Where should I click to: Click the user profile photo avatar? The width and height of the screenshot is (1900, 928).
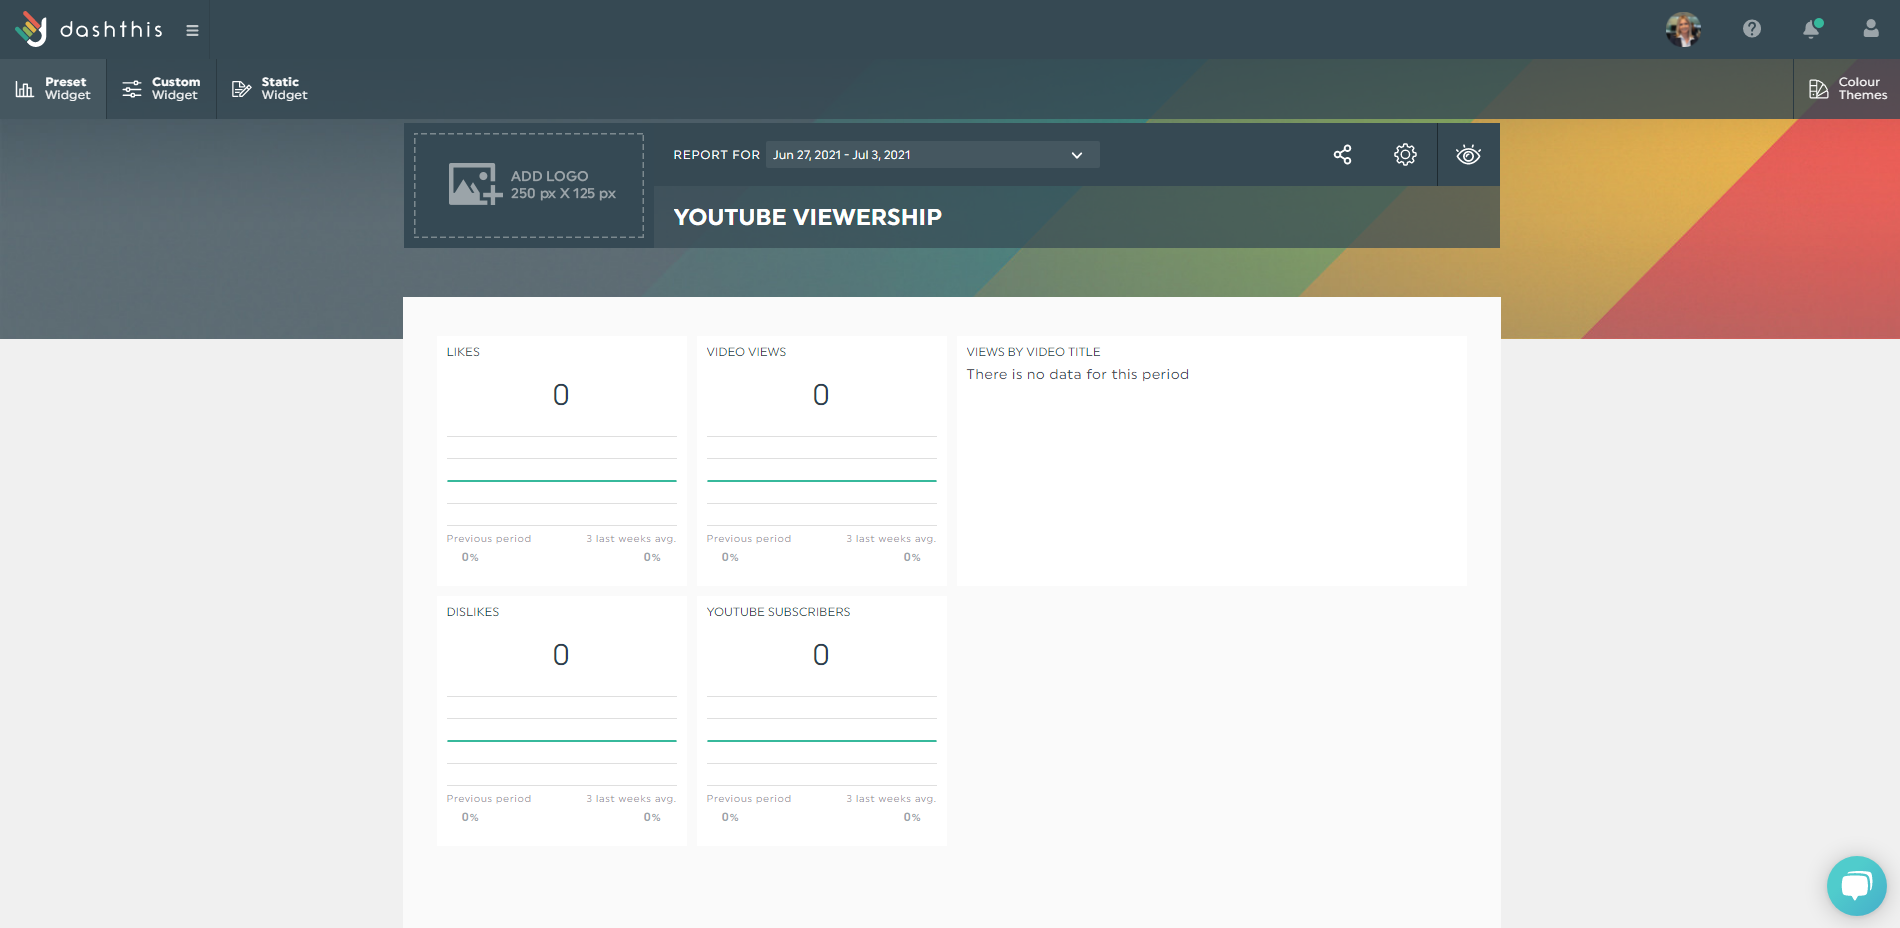[x=1684, y=29]
